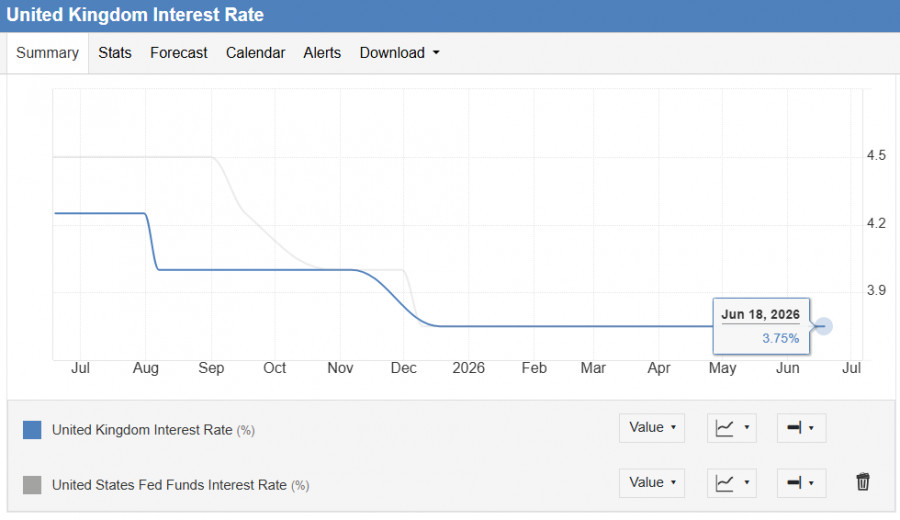The image size is (900, 520).
Task: Click the United Kingdom Interest Rate header title
Action: point(135,15)
